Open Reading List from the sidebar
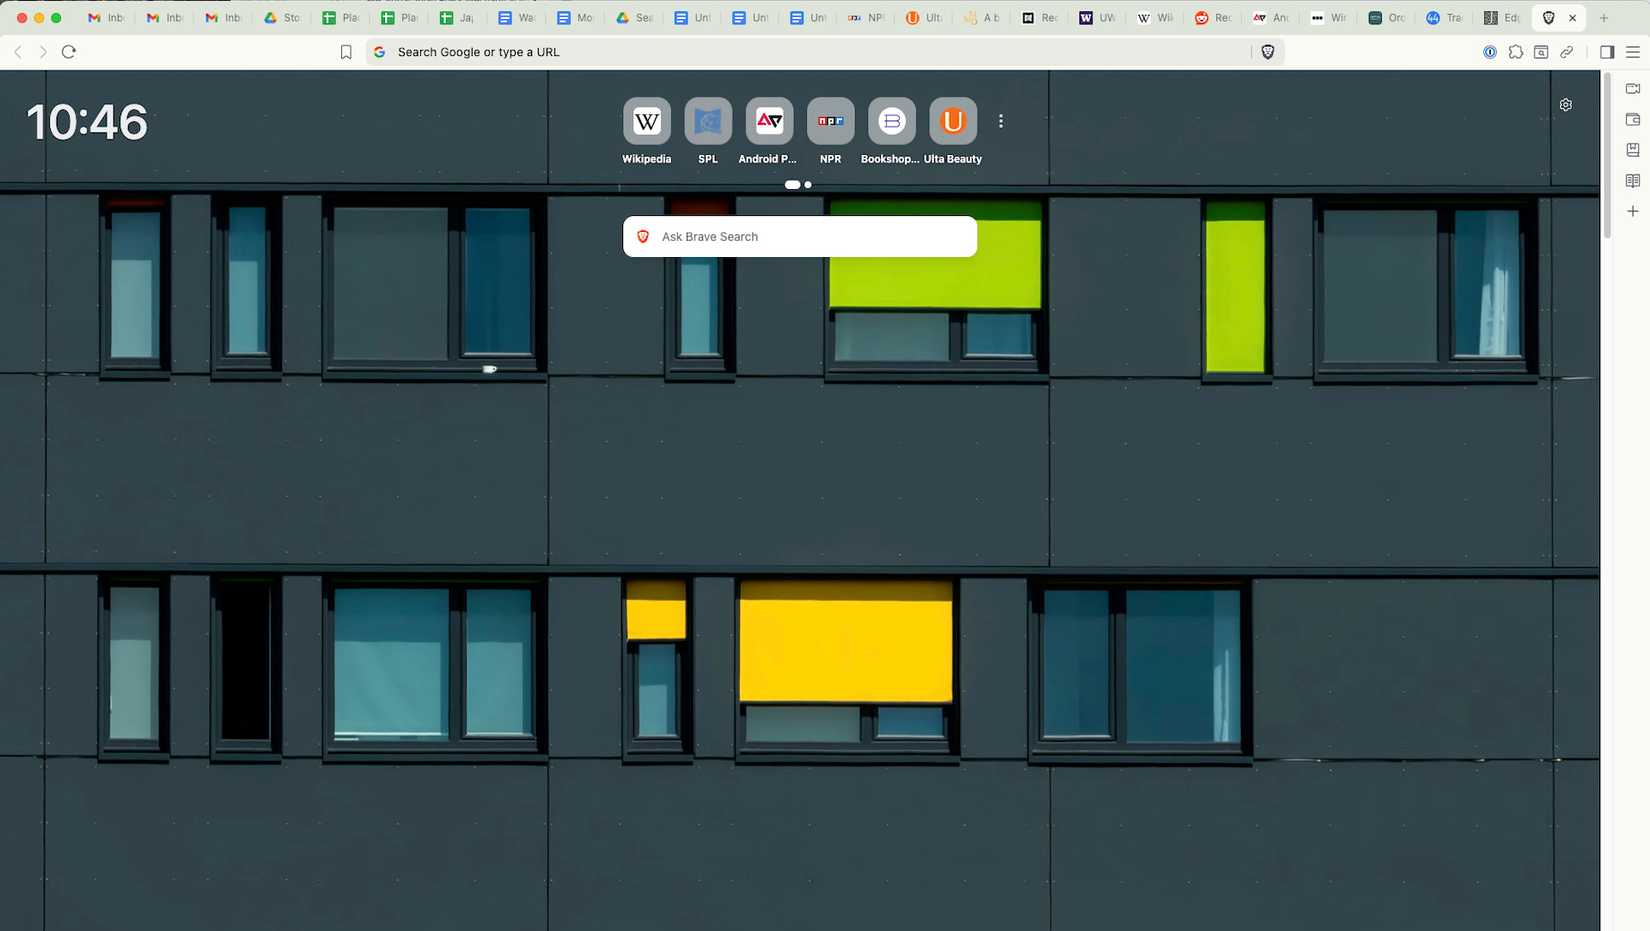 1633,181
